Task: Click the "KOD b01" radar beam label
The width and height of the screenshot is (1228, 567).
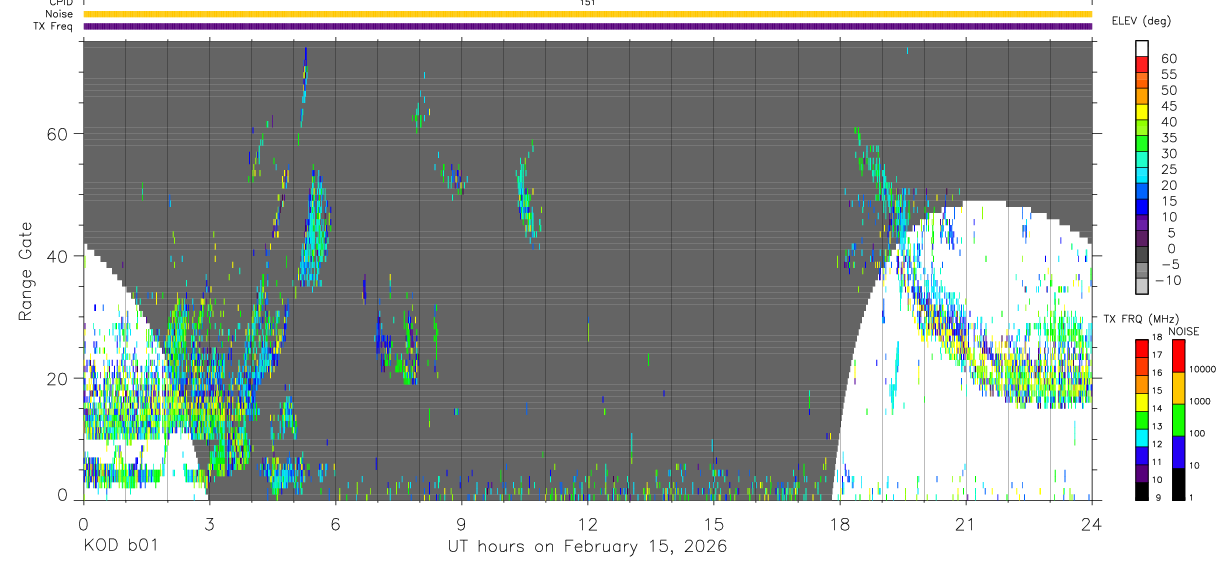Action: tap(119, 547)
